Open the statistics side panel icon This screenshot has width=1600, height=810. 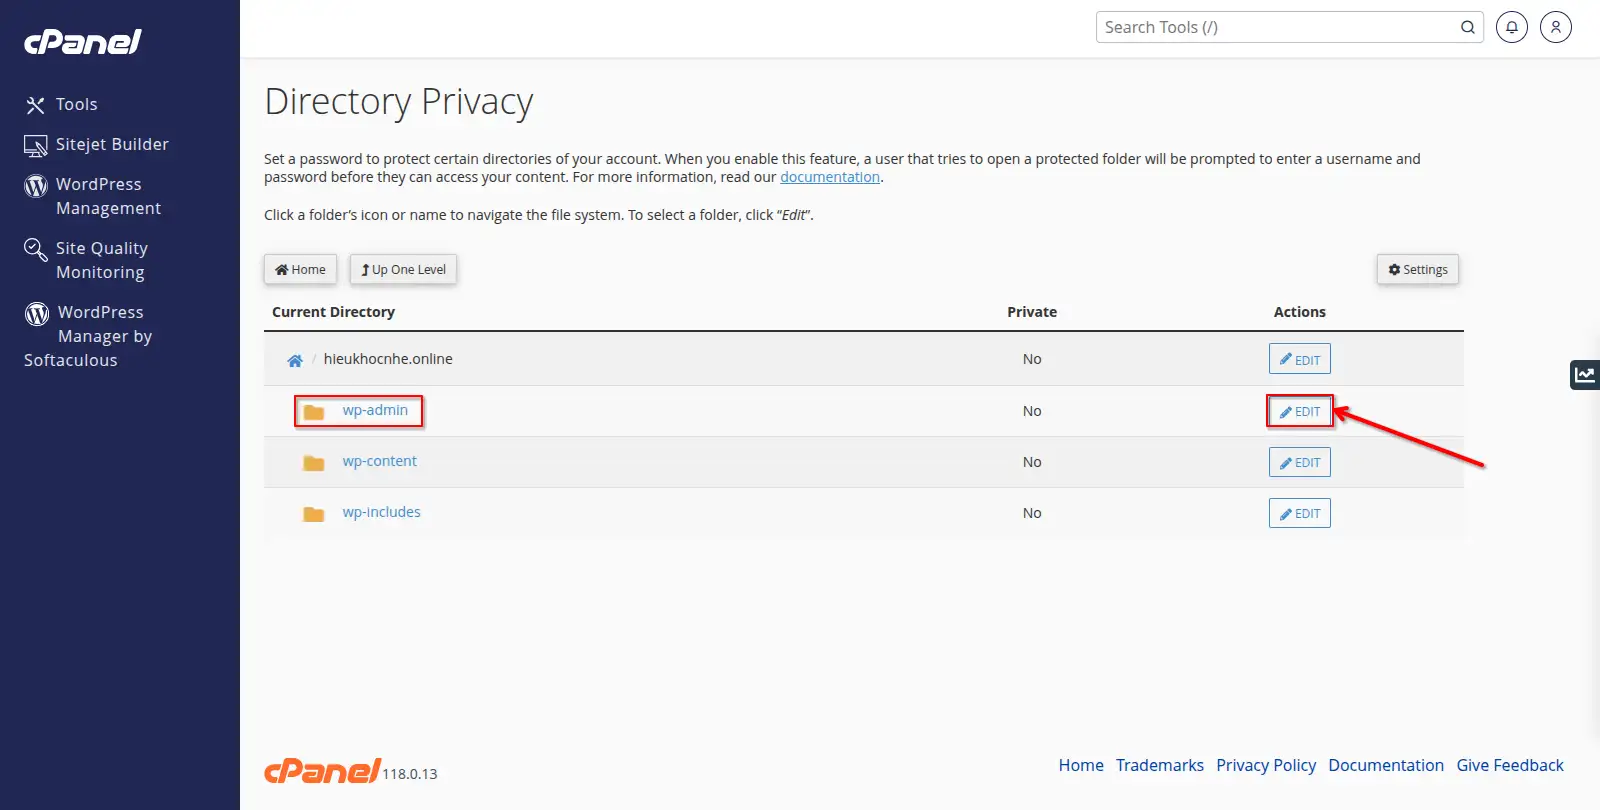(1585, 375)
